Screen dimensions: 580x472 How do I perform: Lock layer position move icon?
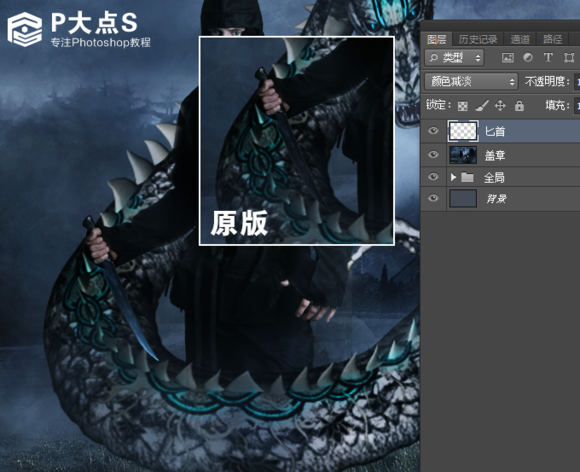coord(500,106)
